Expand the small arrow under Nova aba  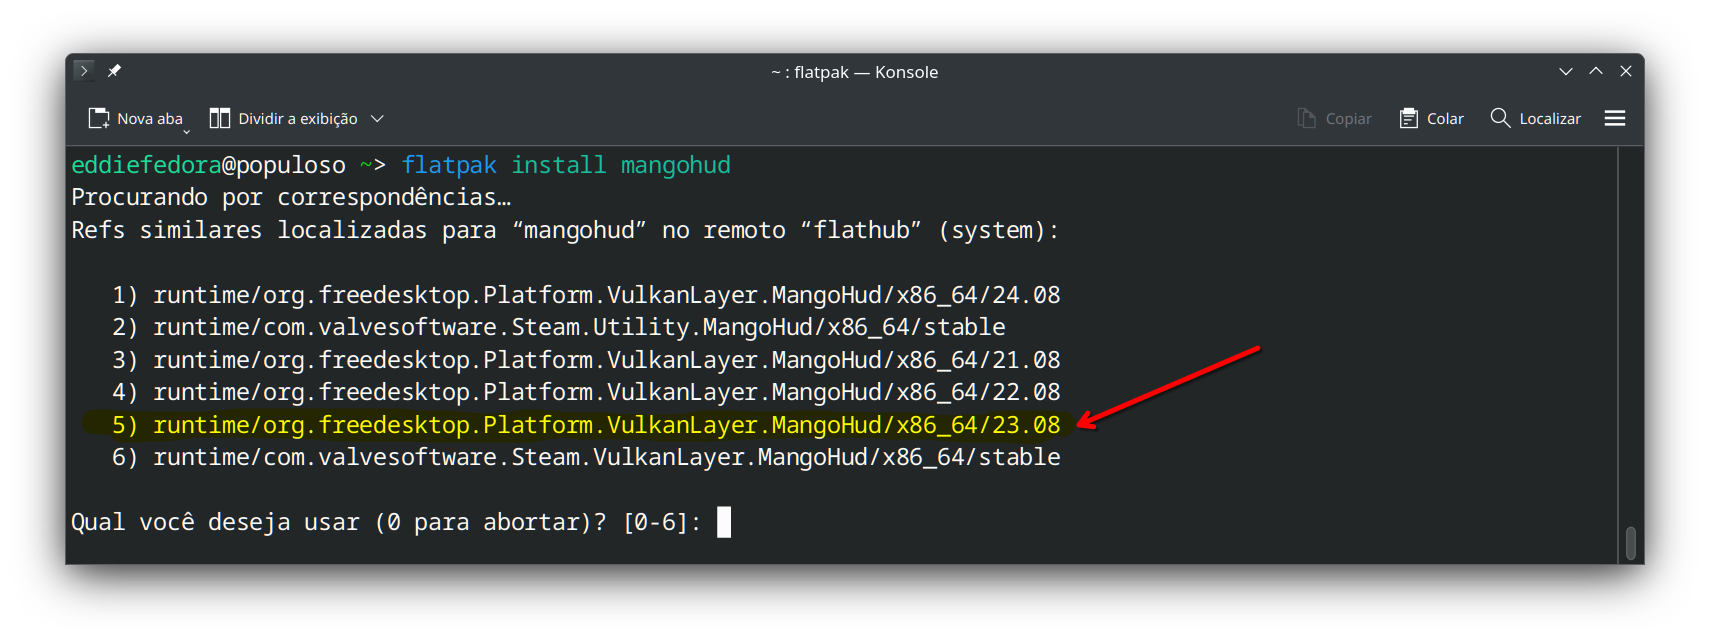(186, 131)
